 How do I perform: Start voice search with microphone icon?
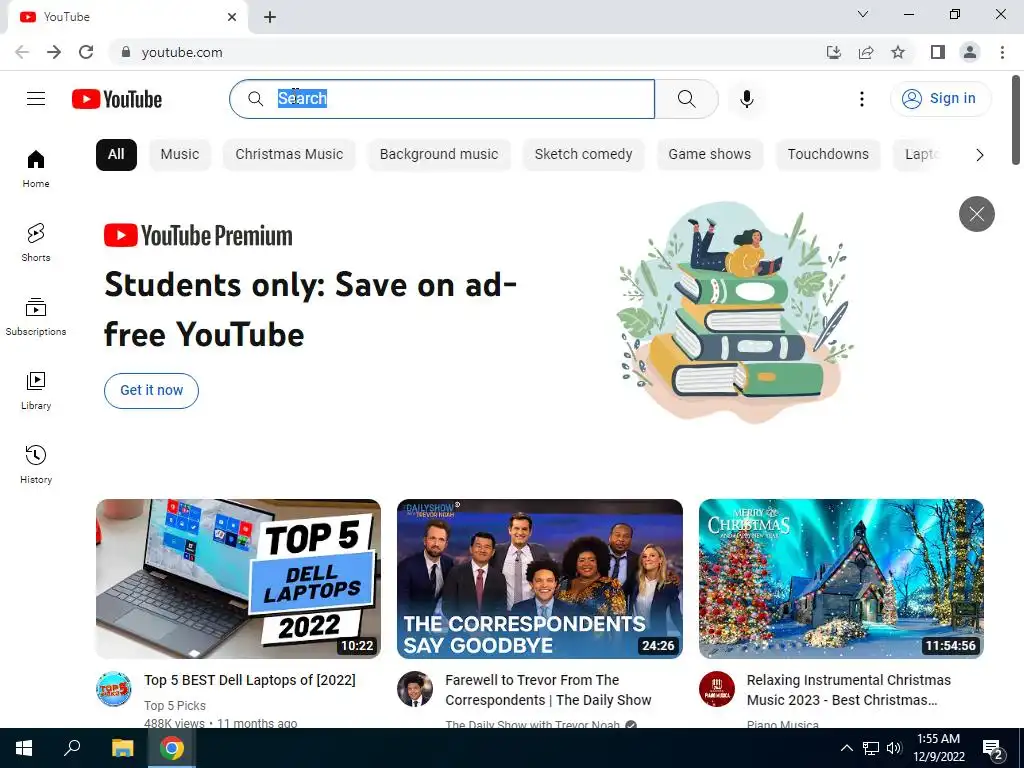pyautogui.click(x=746, y=99)
